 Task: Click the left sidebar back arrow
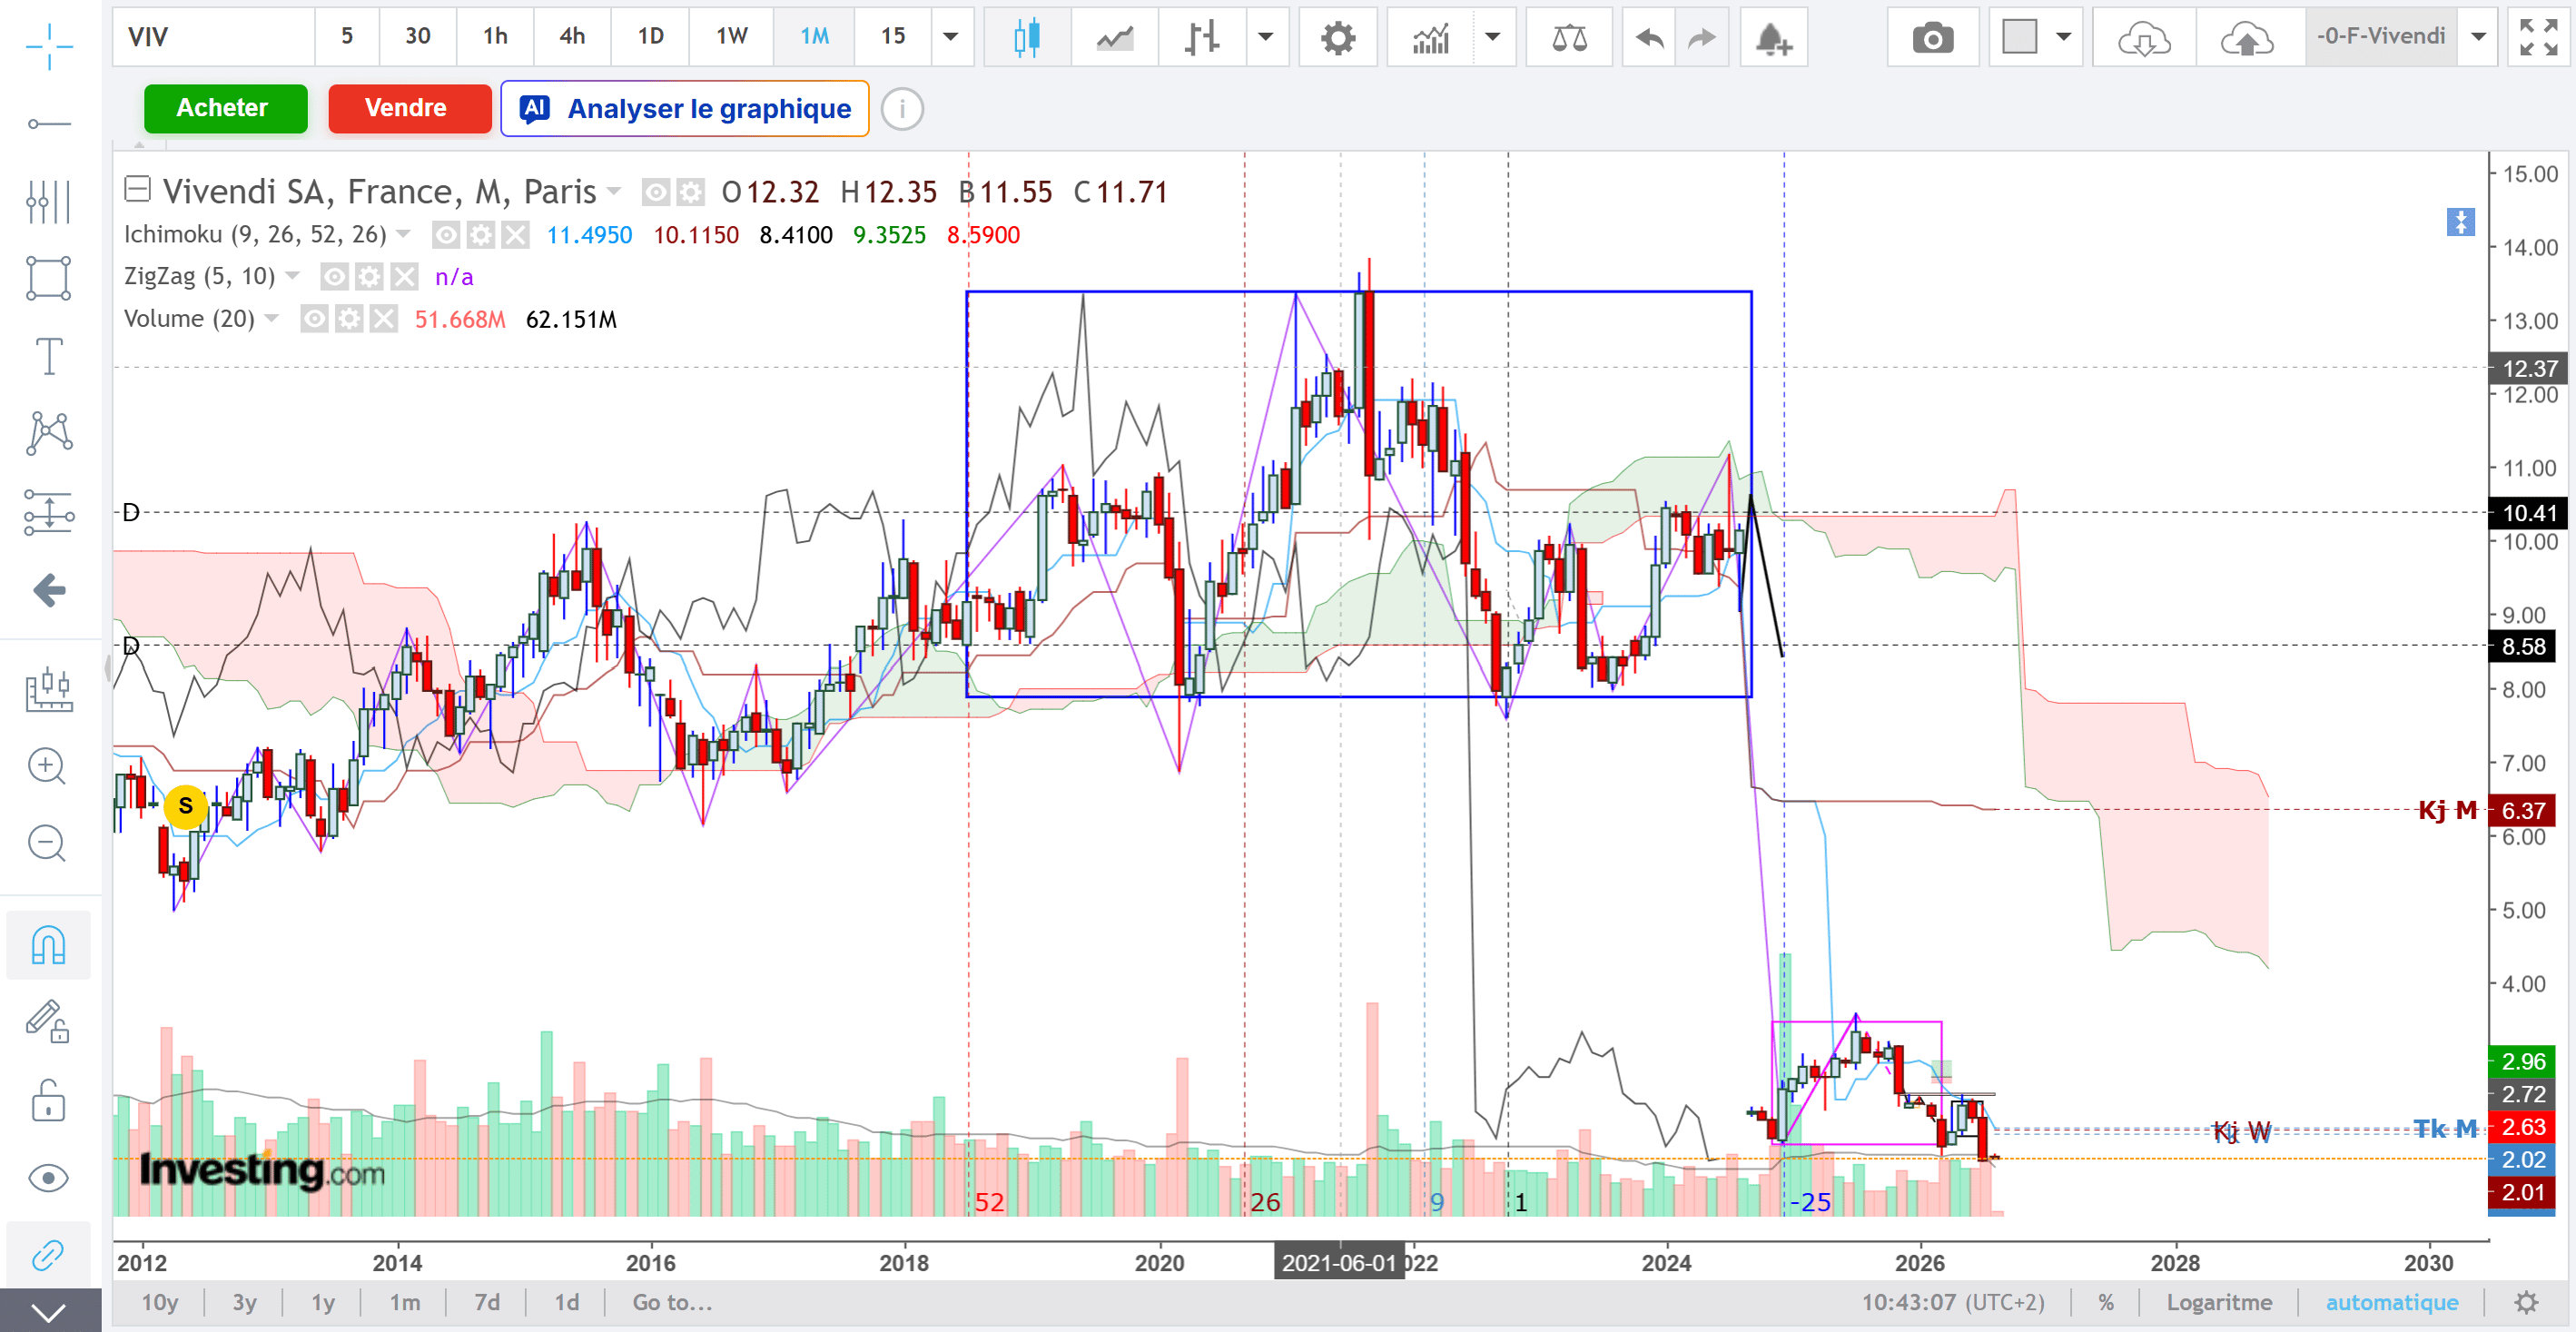(x=49, y=590)
